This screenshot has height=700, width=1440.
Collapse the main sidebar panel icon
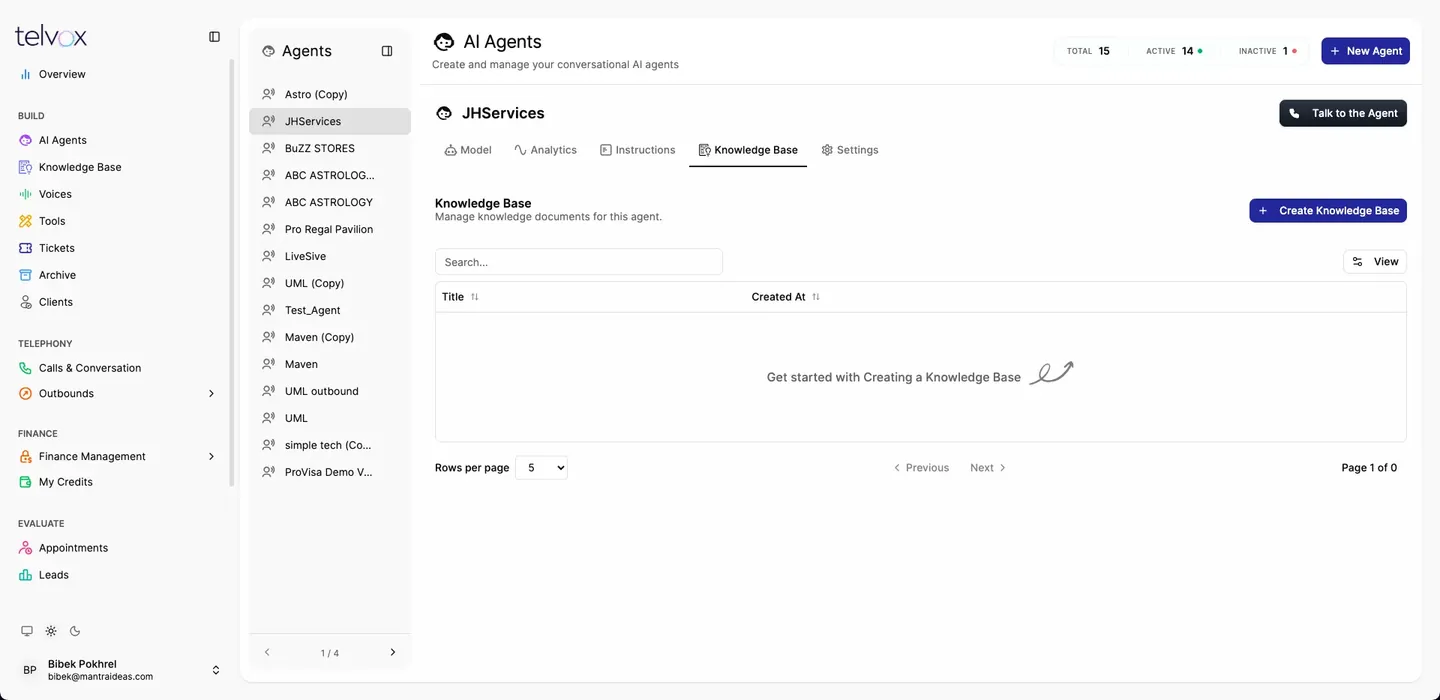(214, 37)
